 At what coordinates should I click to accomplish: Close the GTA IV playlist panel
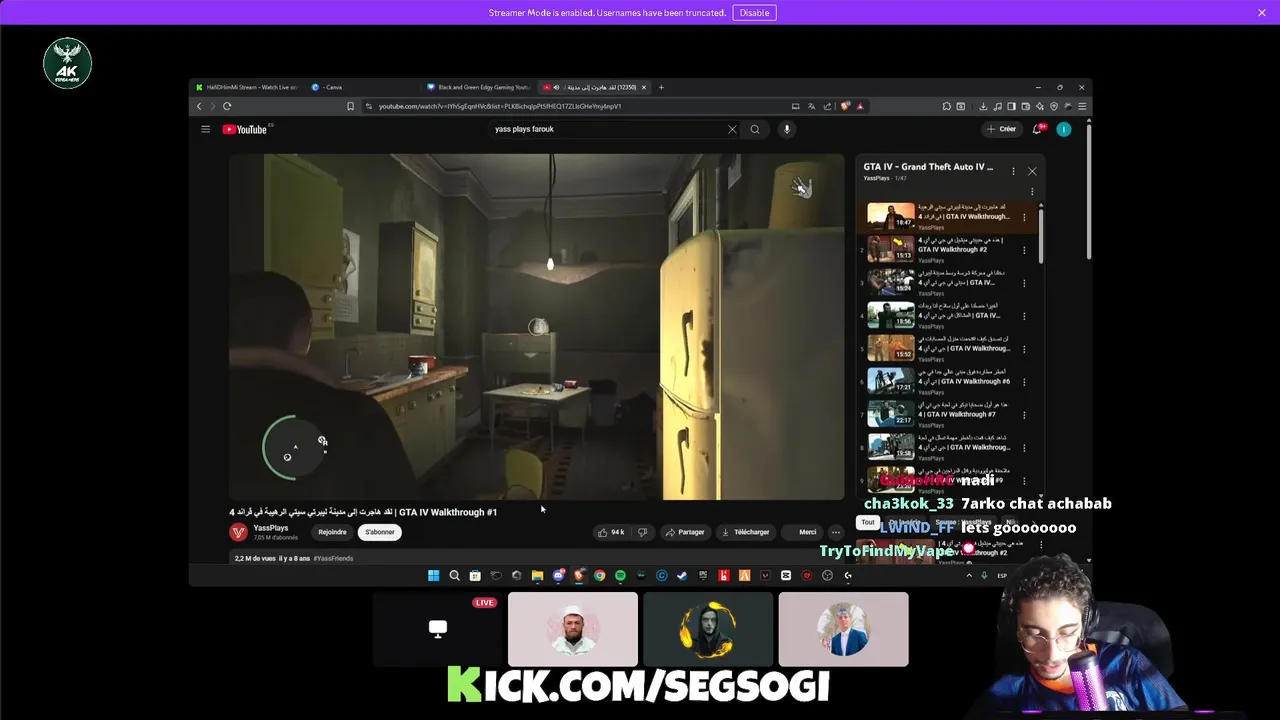(x=1032, y=171)
